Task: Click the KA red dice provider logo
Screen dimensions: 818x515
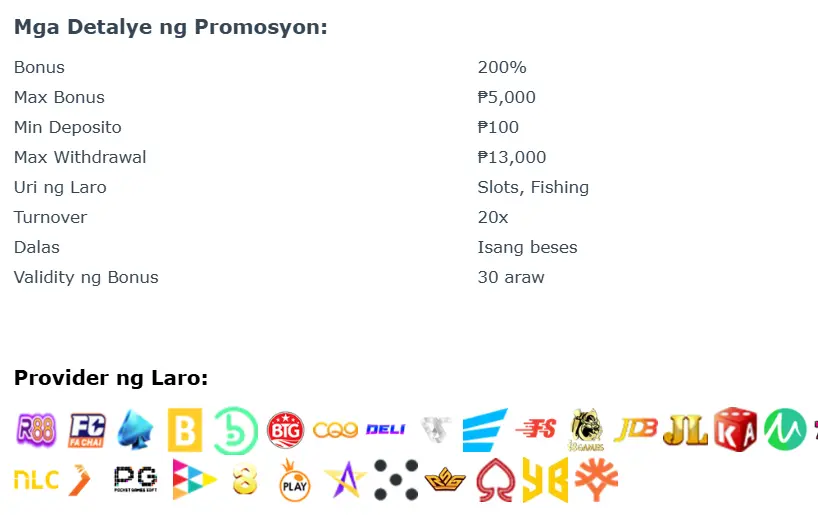Action: (735, 429)
